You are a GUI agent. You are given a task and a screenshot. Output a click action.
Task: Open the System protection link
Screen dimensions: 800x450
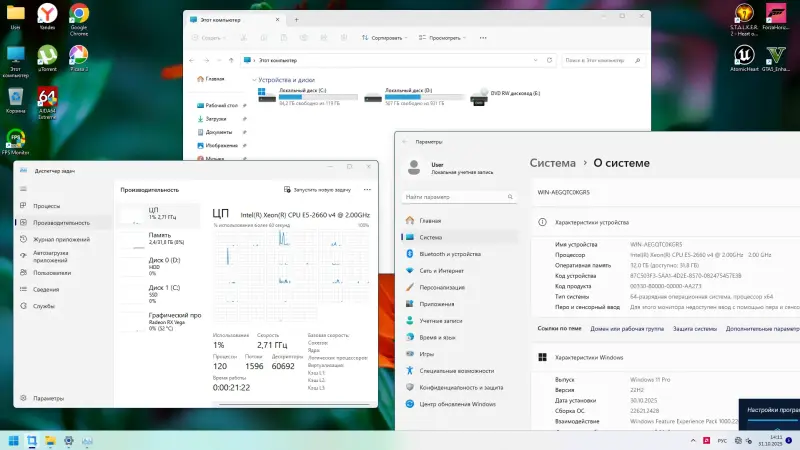pos(694,328)
